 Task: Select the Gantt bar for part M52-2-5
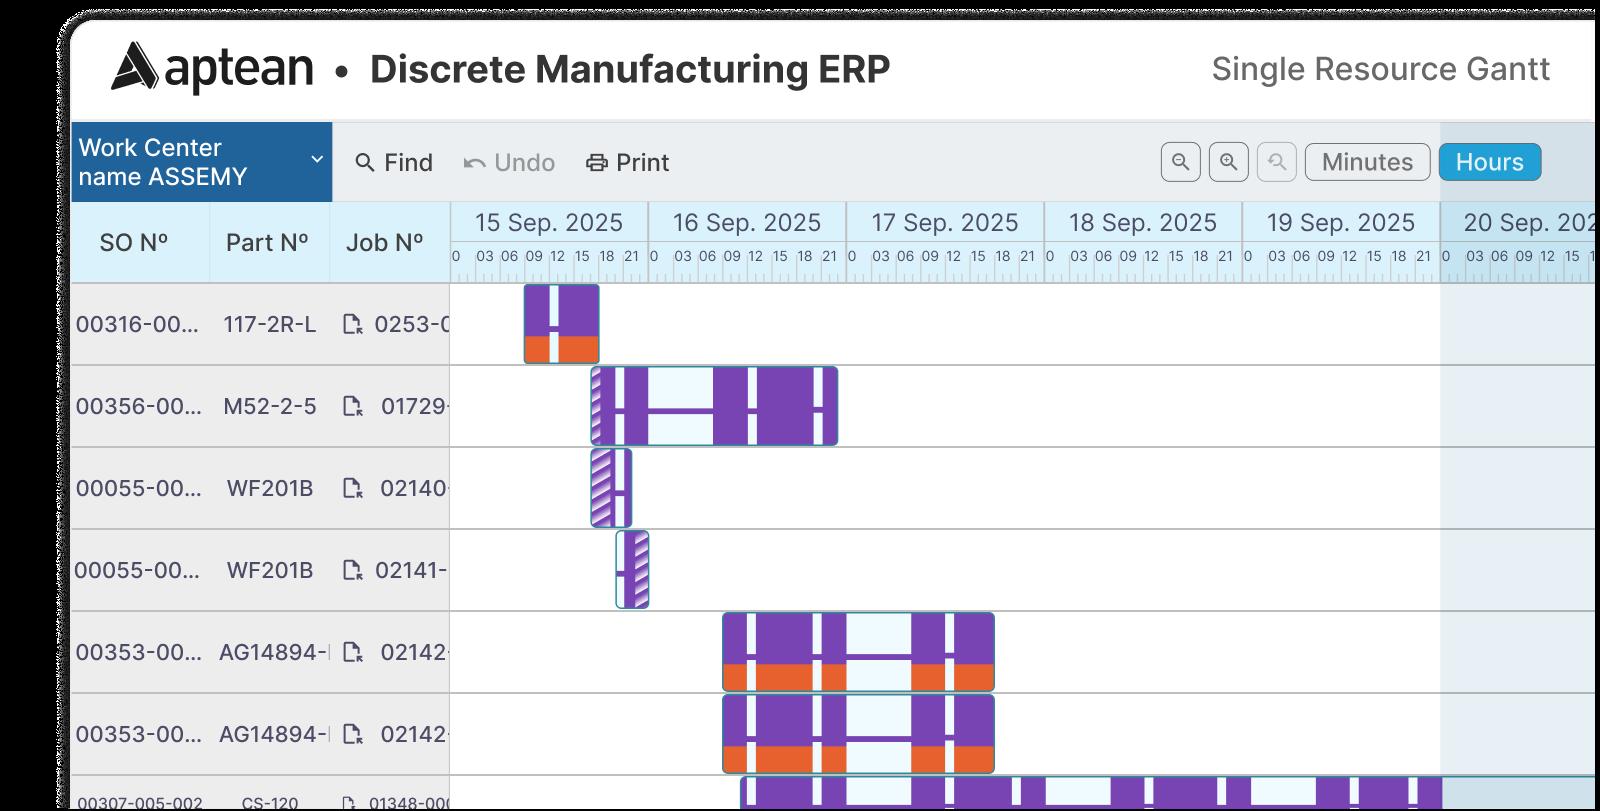714,406
